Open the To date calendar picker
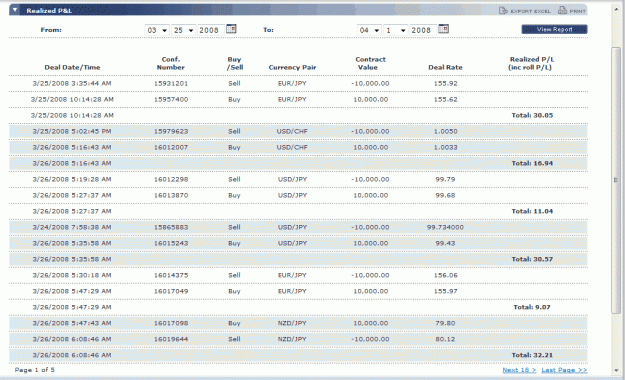This screenshot has height=380, width=625. click(443, 29)
